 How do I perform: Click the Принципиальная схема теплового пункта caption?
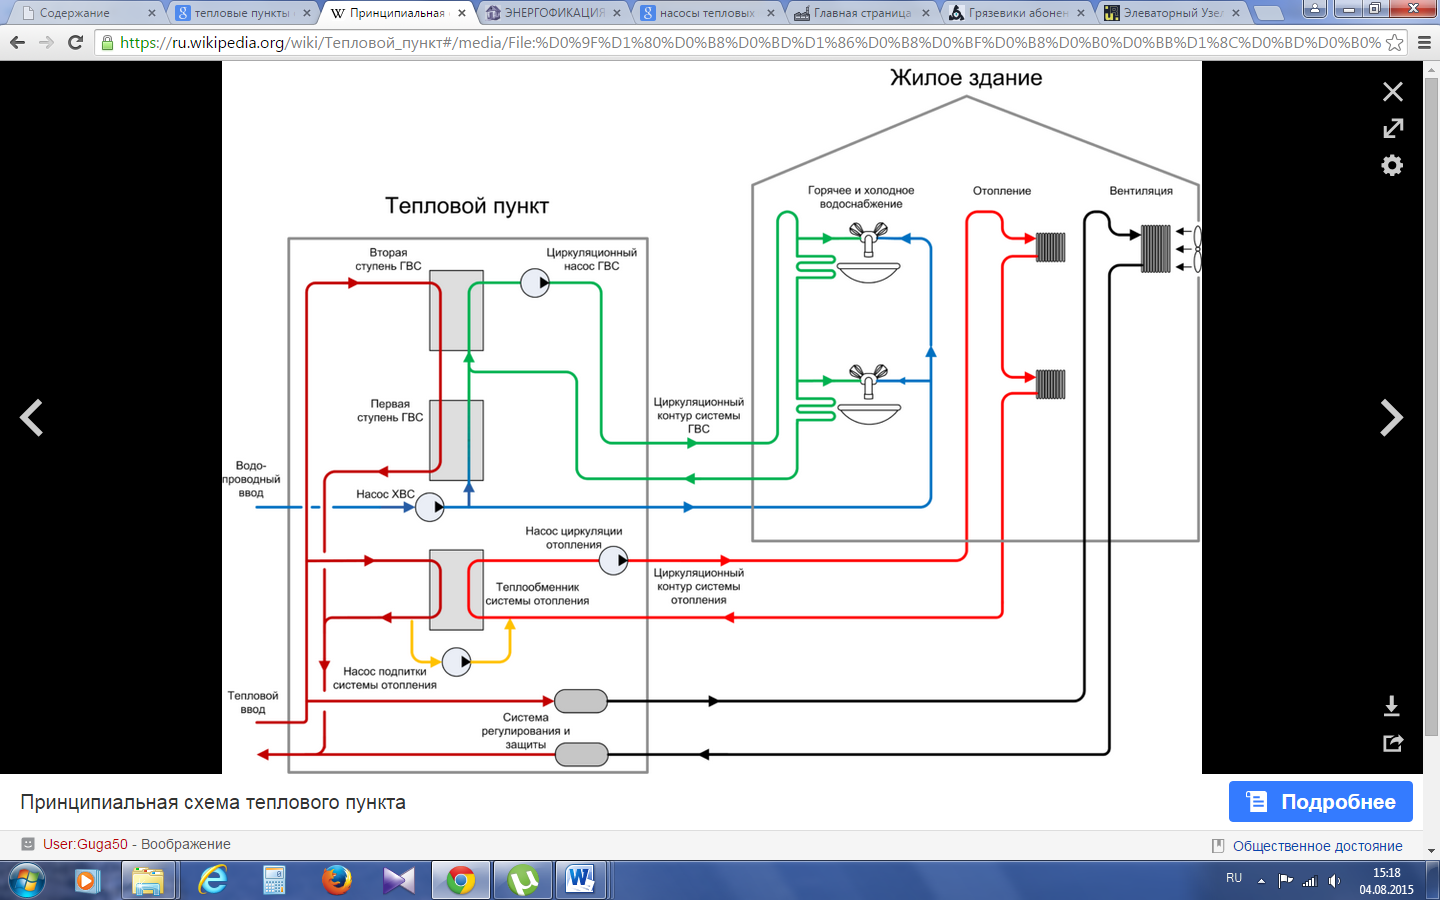point(213,802)
